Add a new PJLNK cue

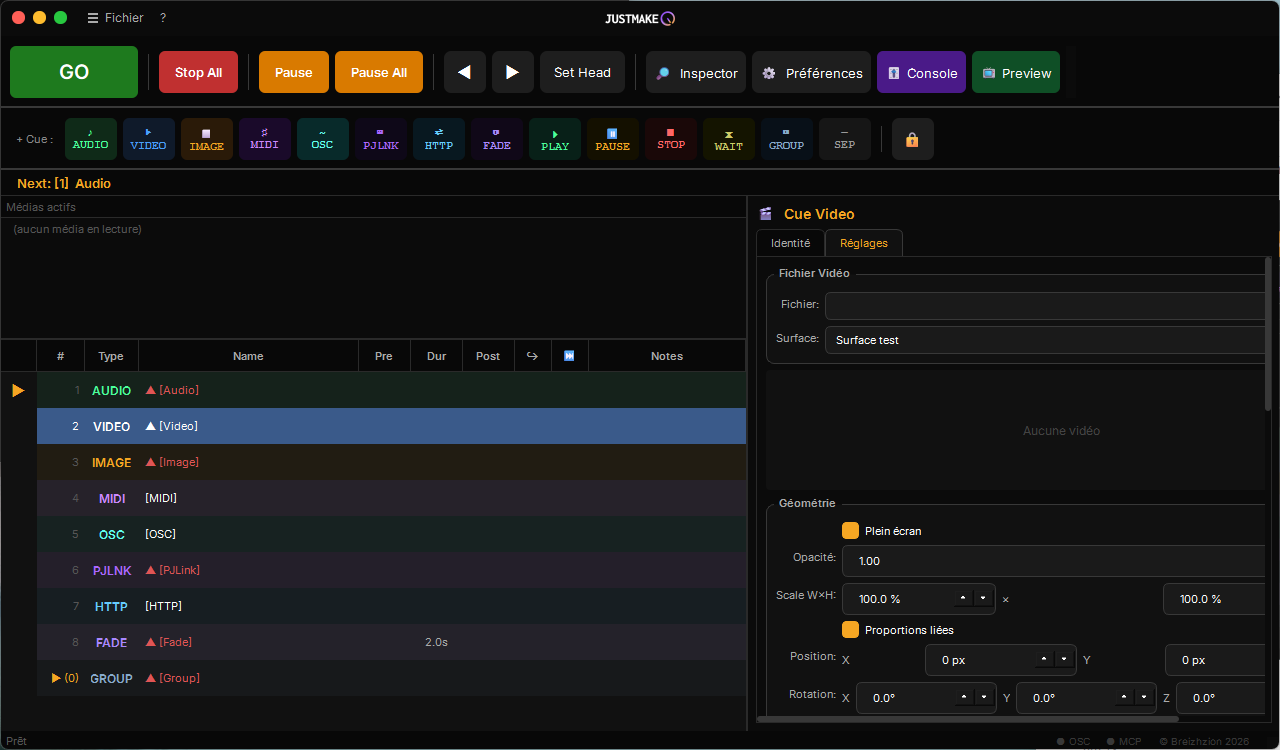(x=381, y=139)
